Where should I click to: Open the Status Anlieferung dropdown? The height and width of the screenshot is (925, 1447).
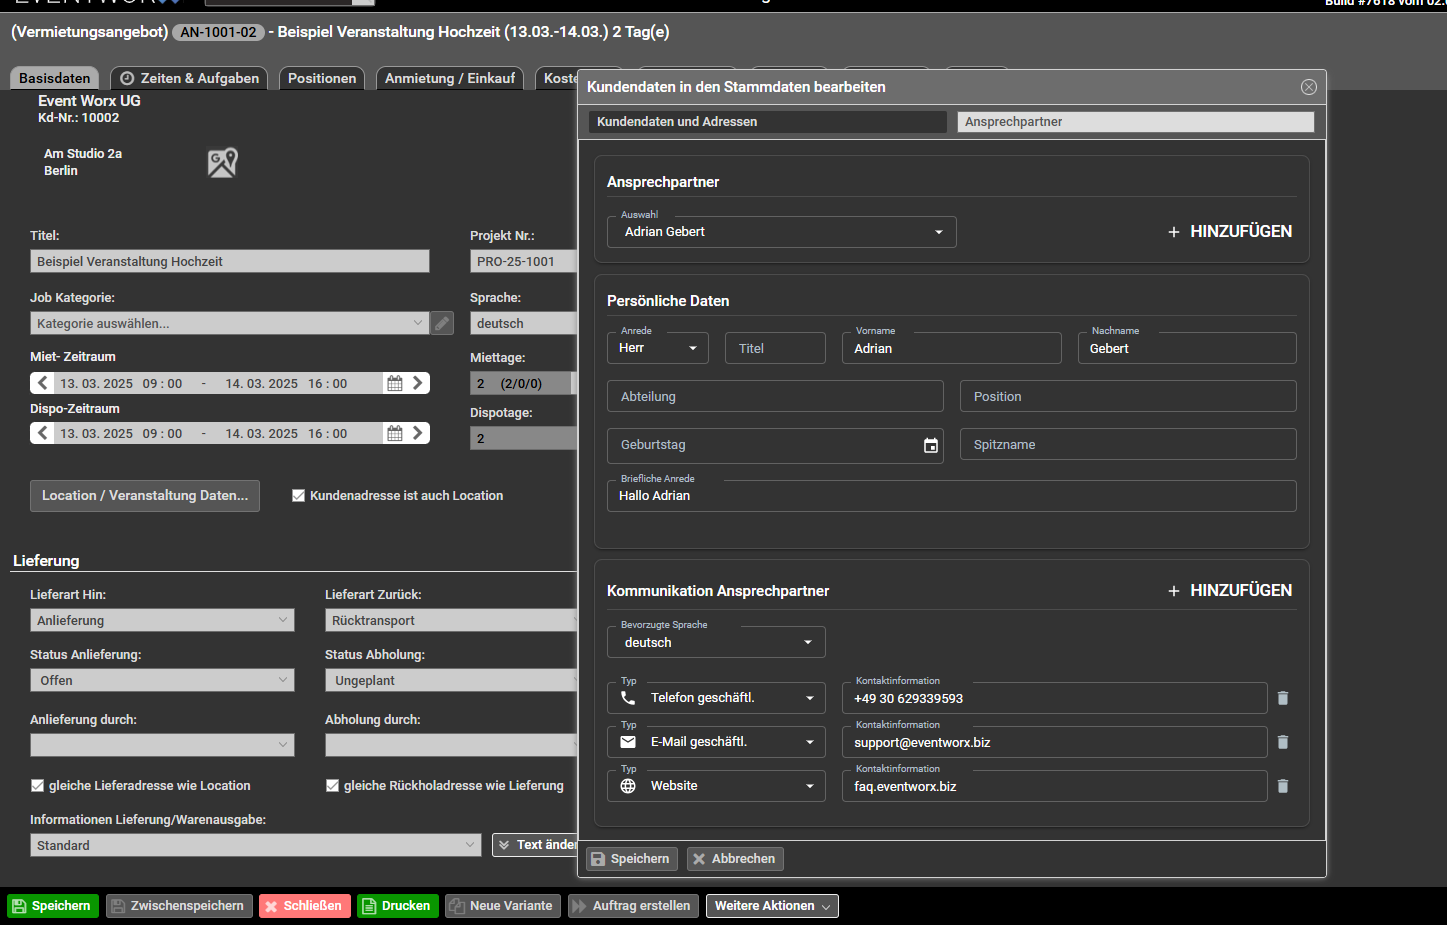162,680
